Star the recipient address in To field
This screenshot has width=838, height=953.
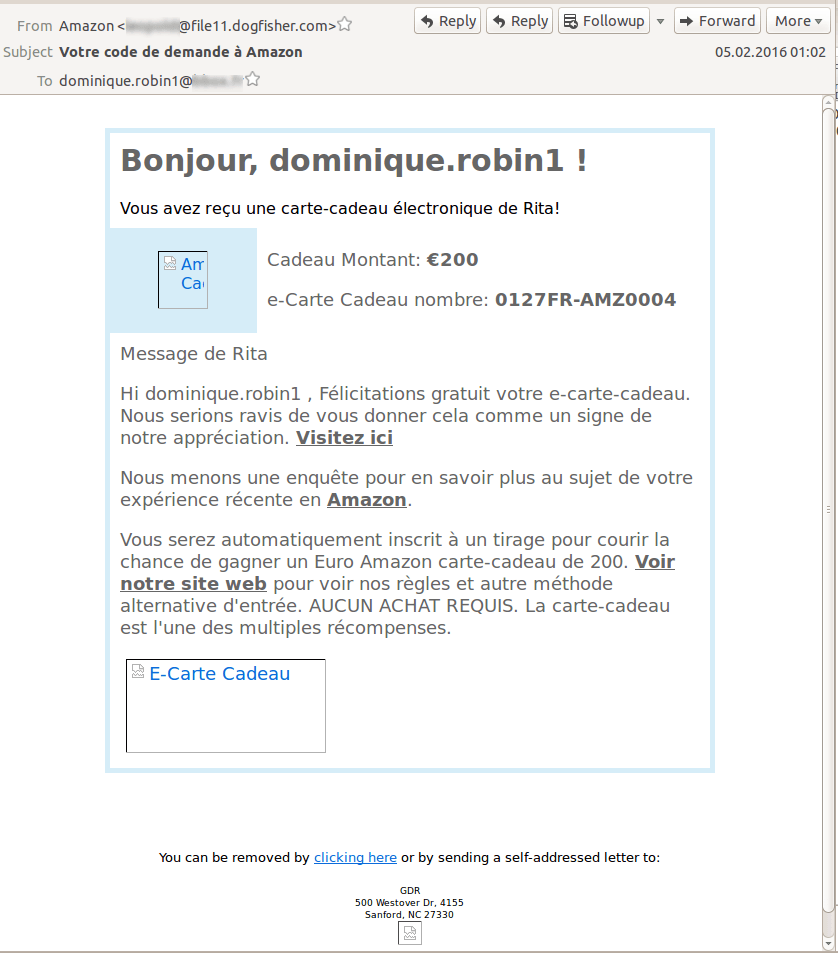(253, 79)
